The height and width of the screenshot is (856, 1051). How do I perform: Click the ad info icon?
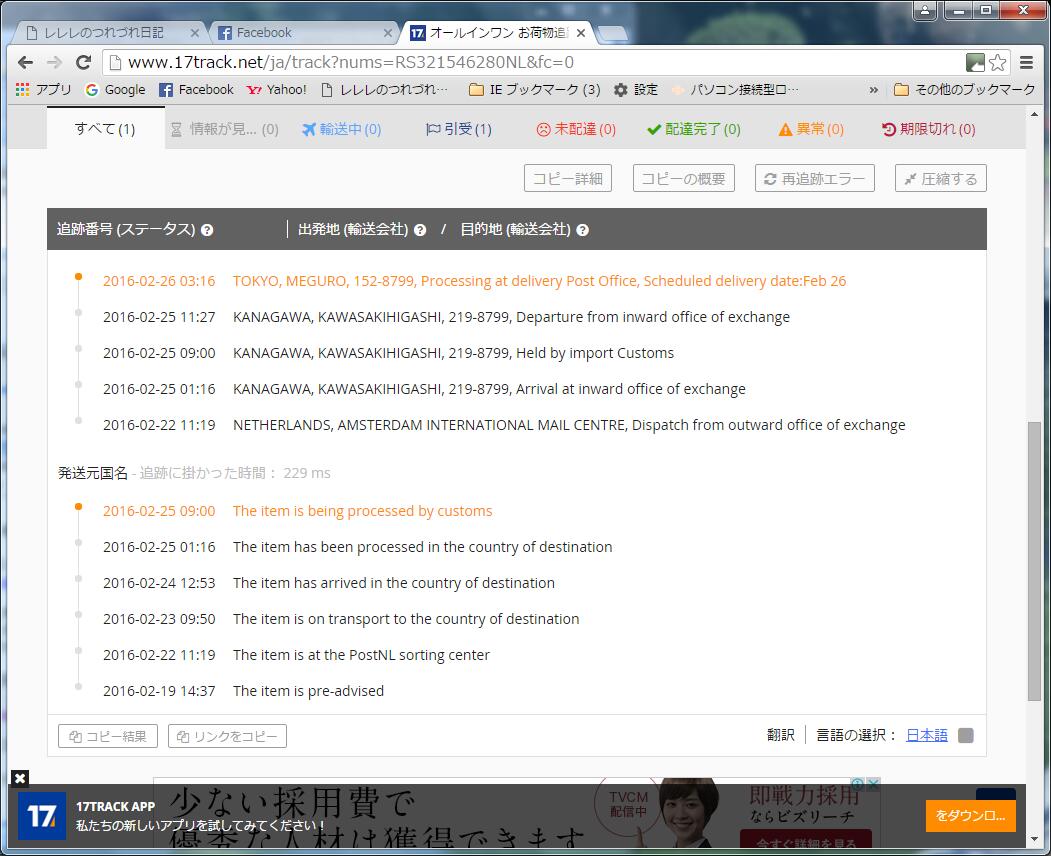tap(858, 784)
